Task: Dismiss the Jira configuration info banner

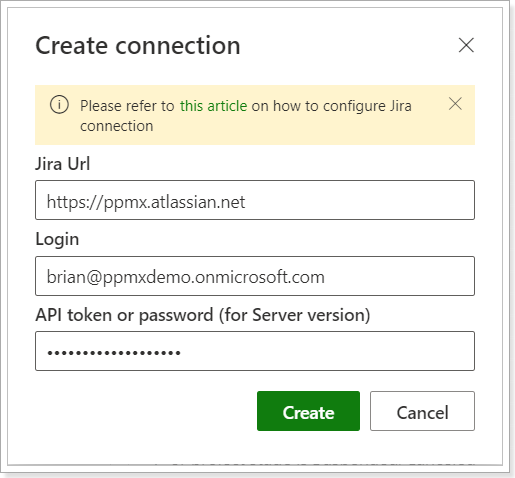Action: (455, 104)
